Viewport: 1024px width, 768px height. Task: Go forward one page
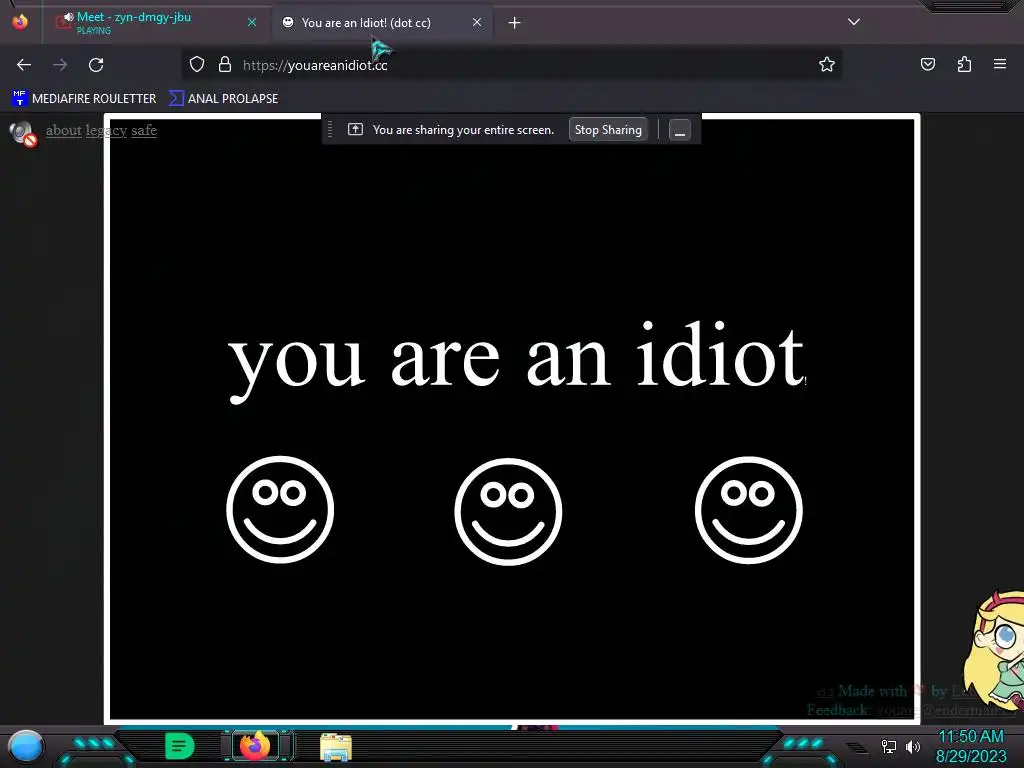(60, 65)
